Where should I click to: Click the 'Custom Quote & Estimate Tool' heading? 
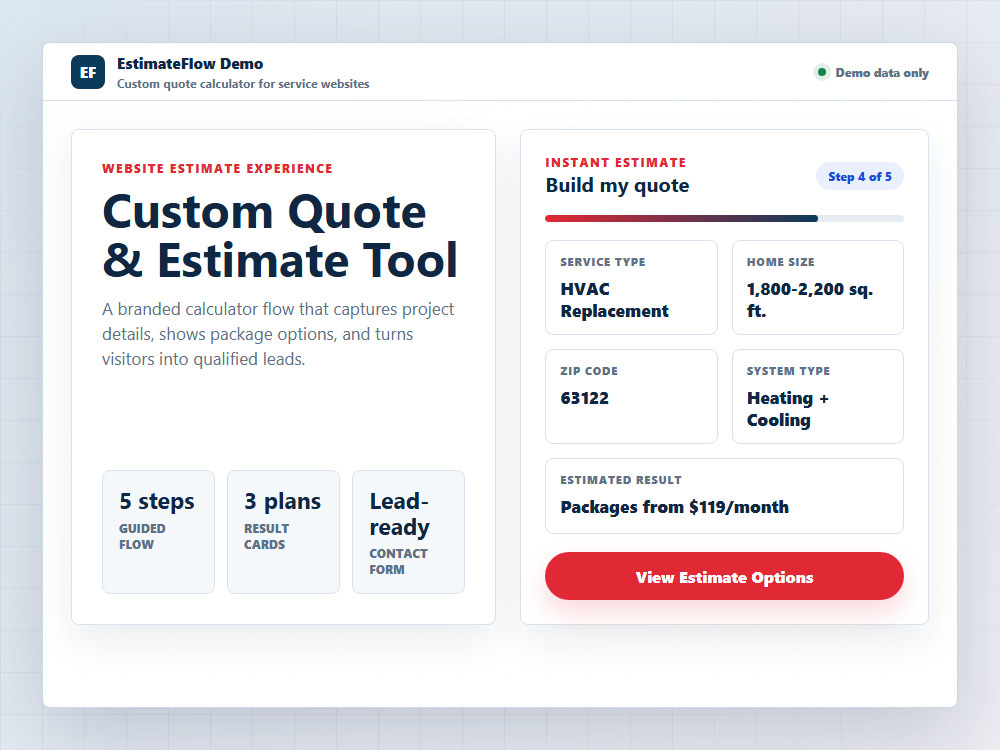tap(280, 236)
